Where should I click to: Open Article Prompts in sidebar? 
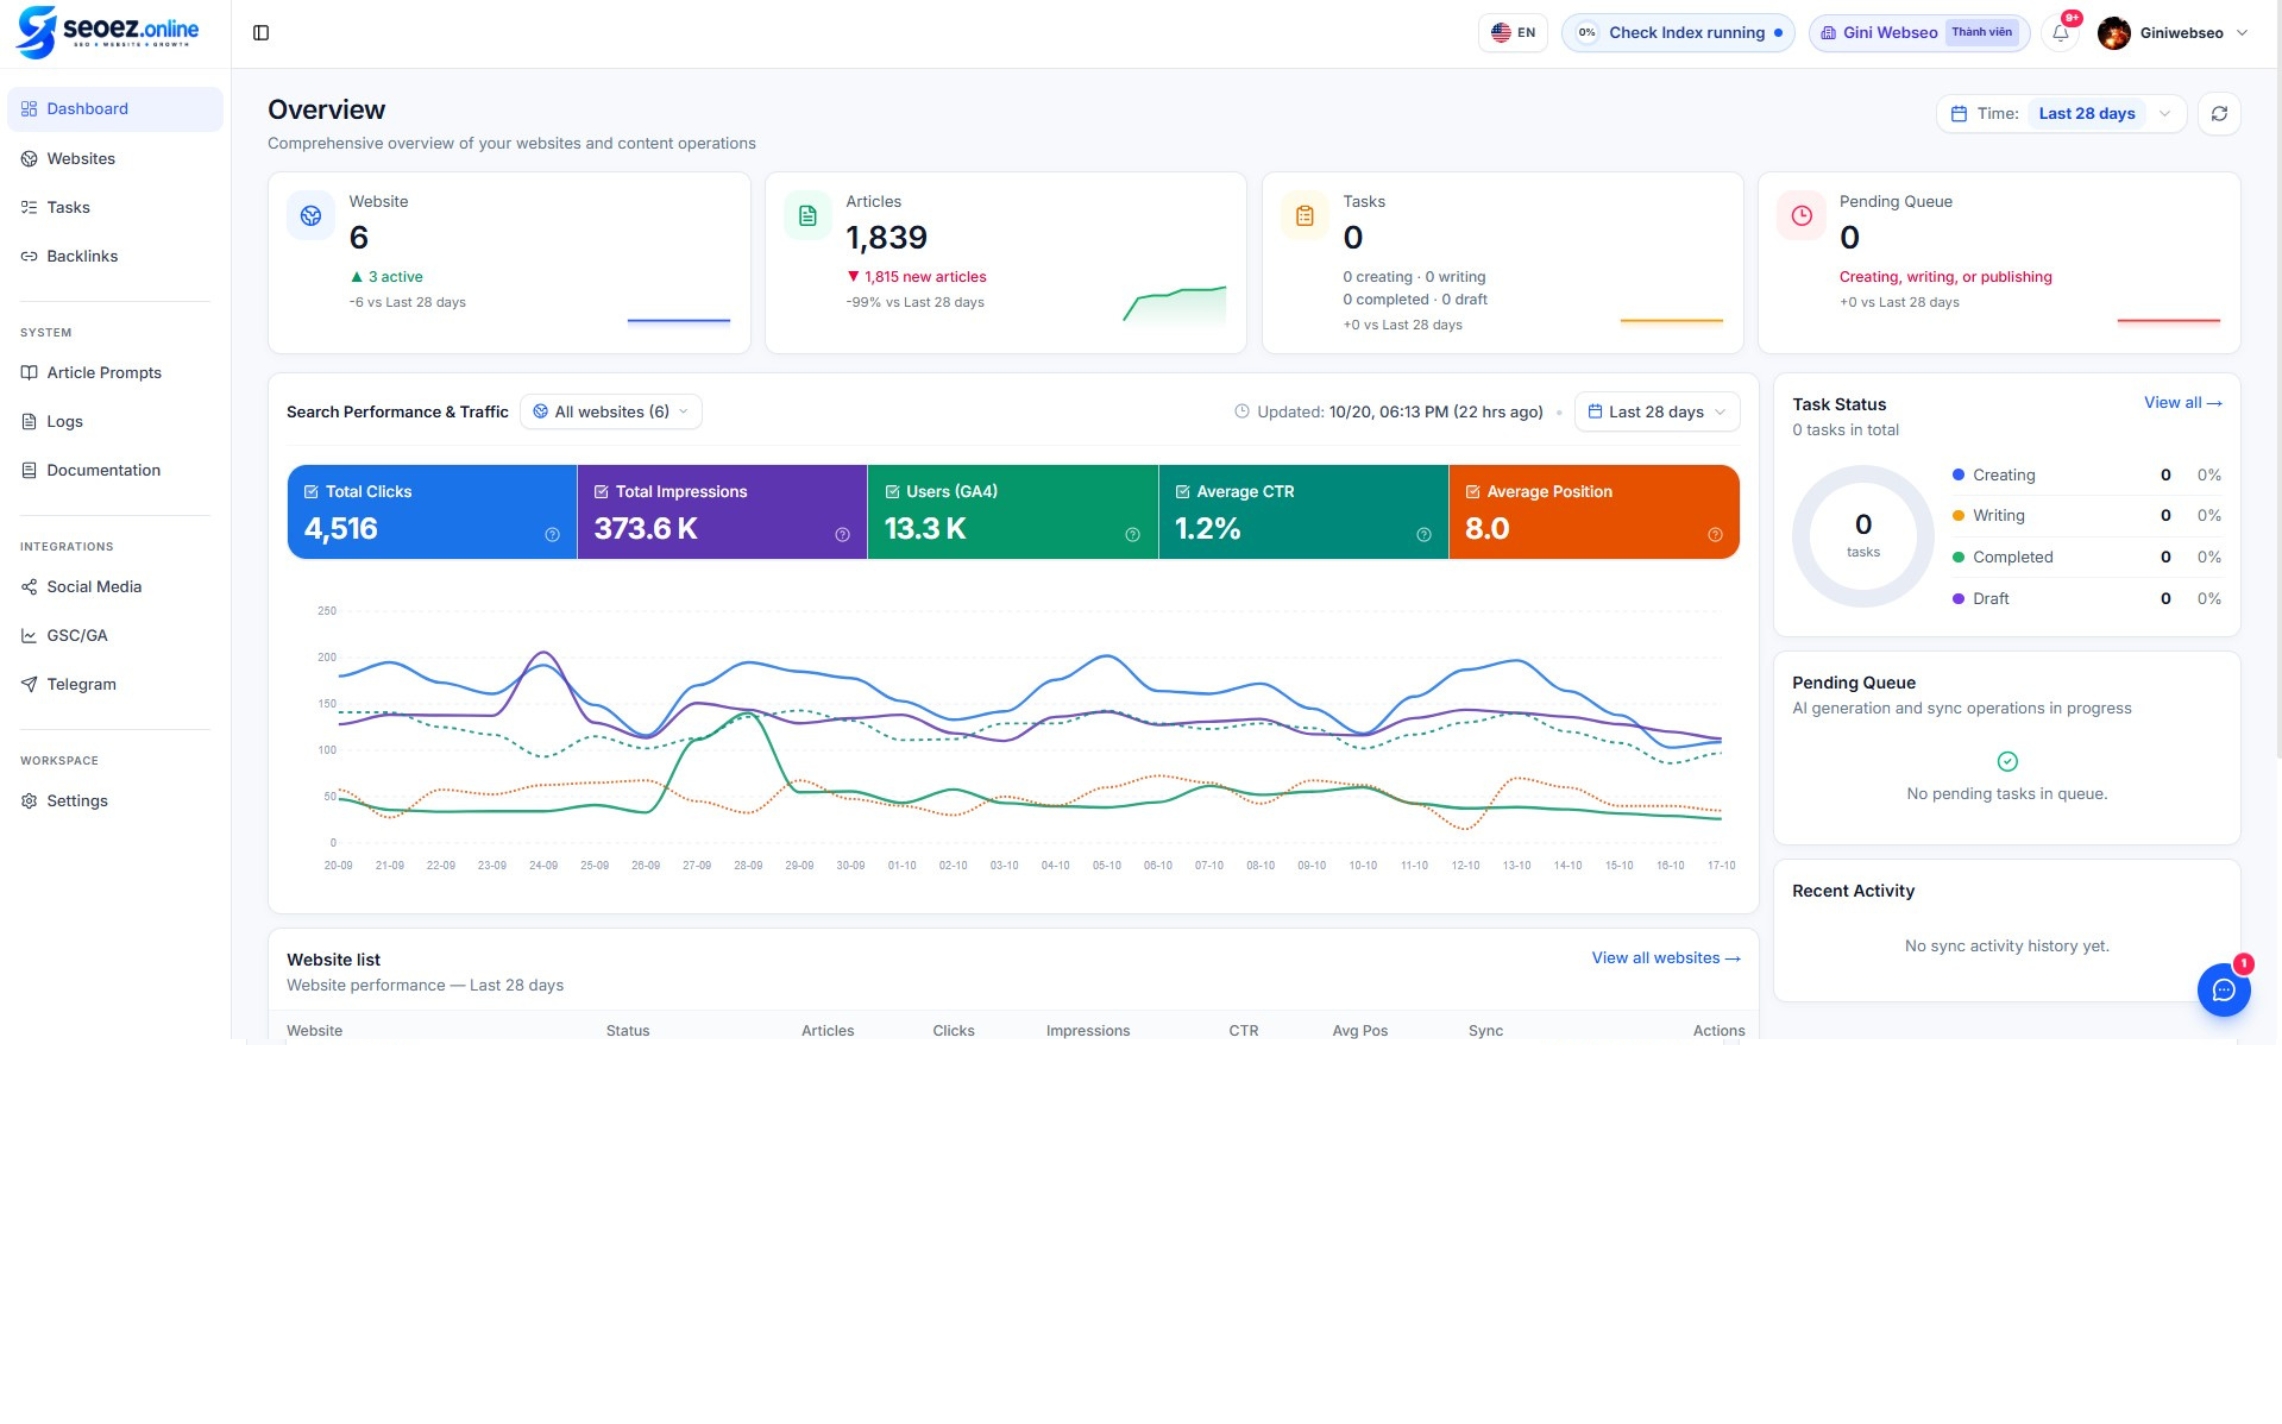tap(115, 373)
